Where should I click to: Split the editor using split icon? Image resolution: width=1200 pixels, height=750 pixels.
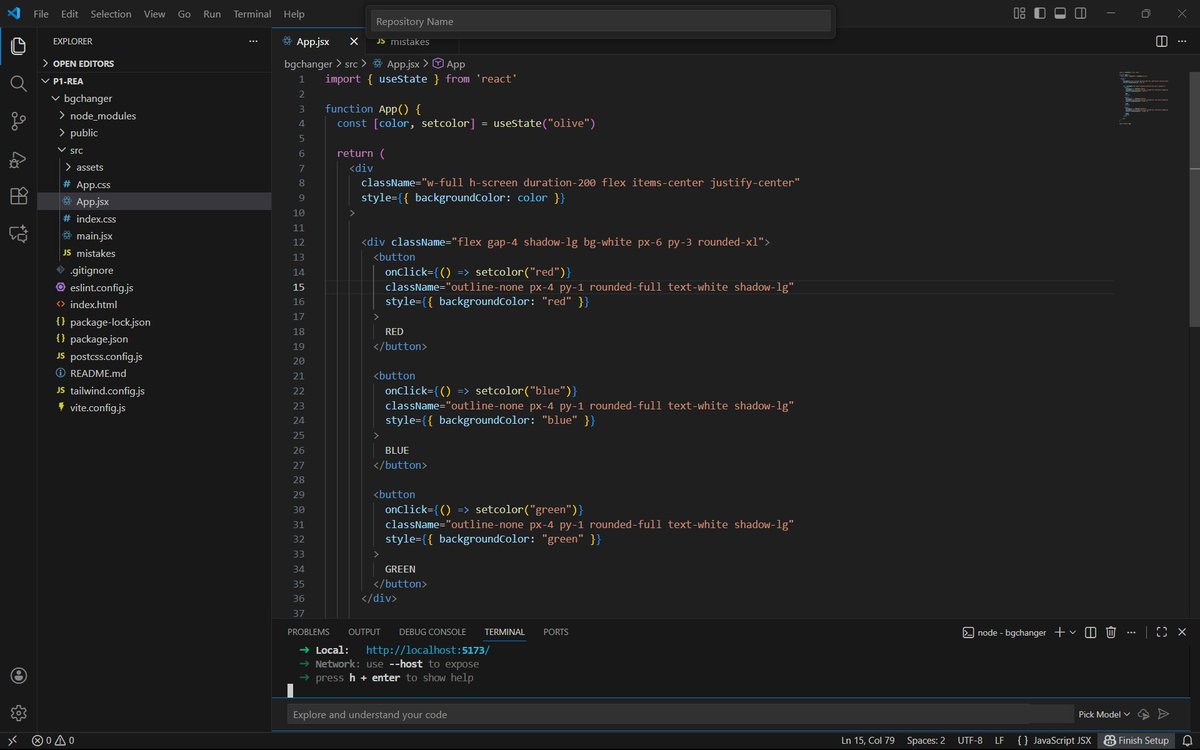coord(1159,42)
